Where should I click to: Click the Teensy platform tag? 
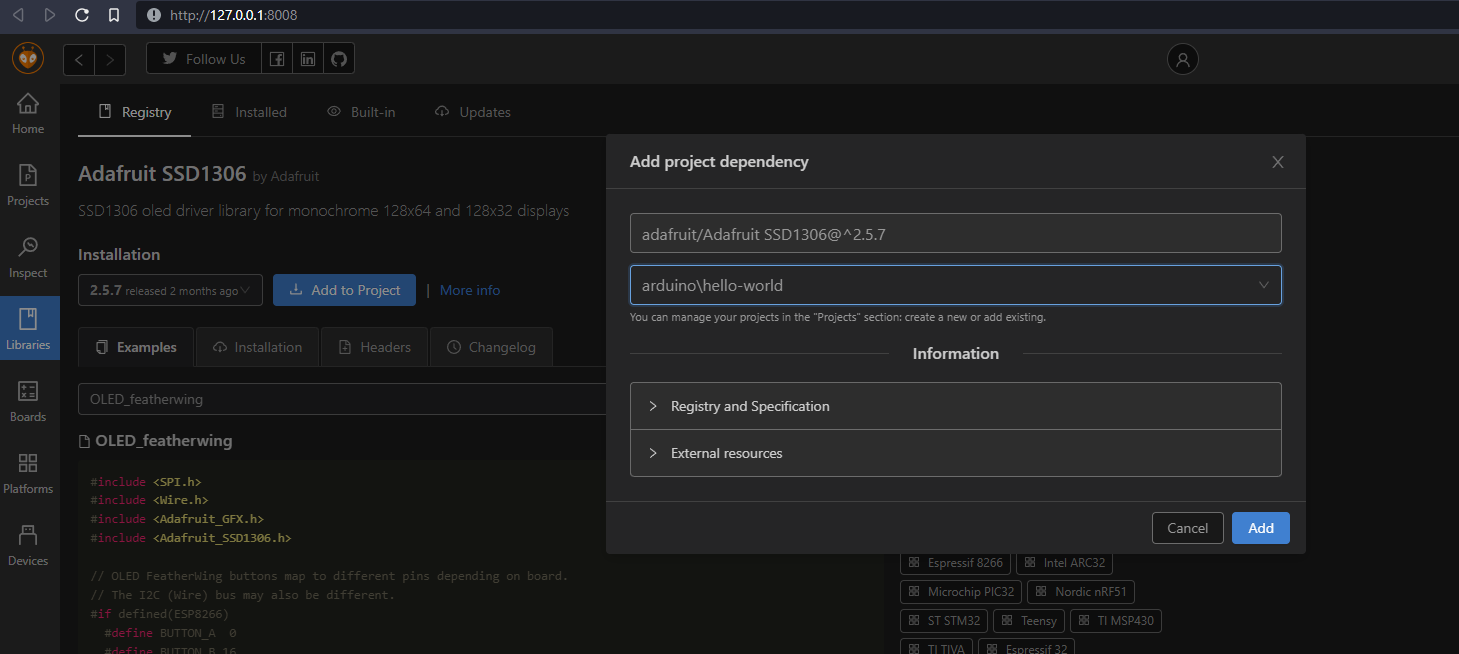click(1029, 621)
